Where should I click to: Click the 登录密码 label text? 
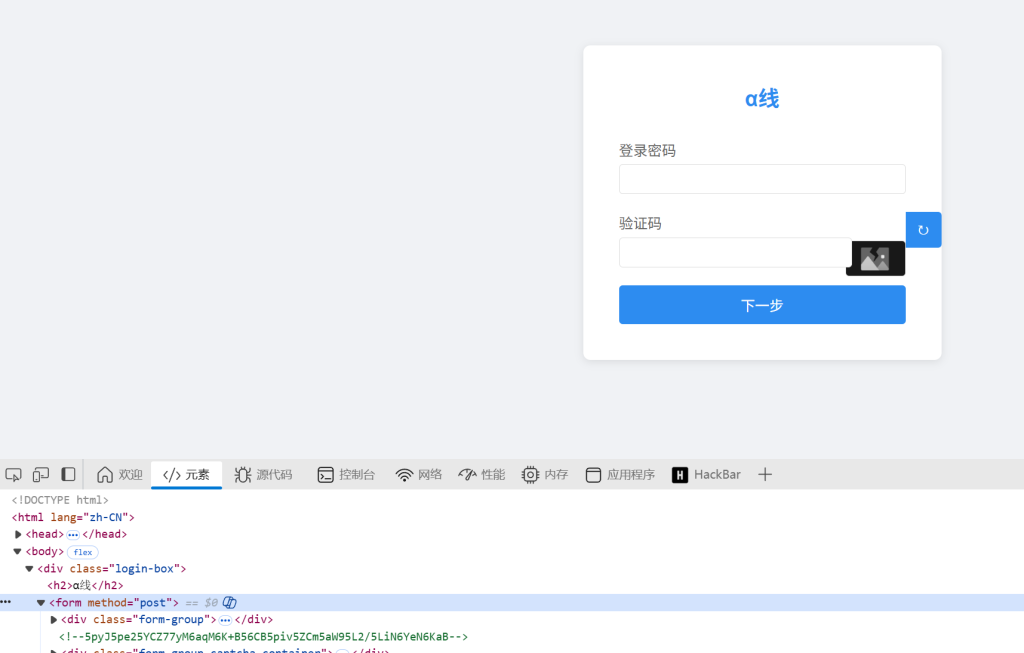(647, 151)
